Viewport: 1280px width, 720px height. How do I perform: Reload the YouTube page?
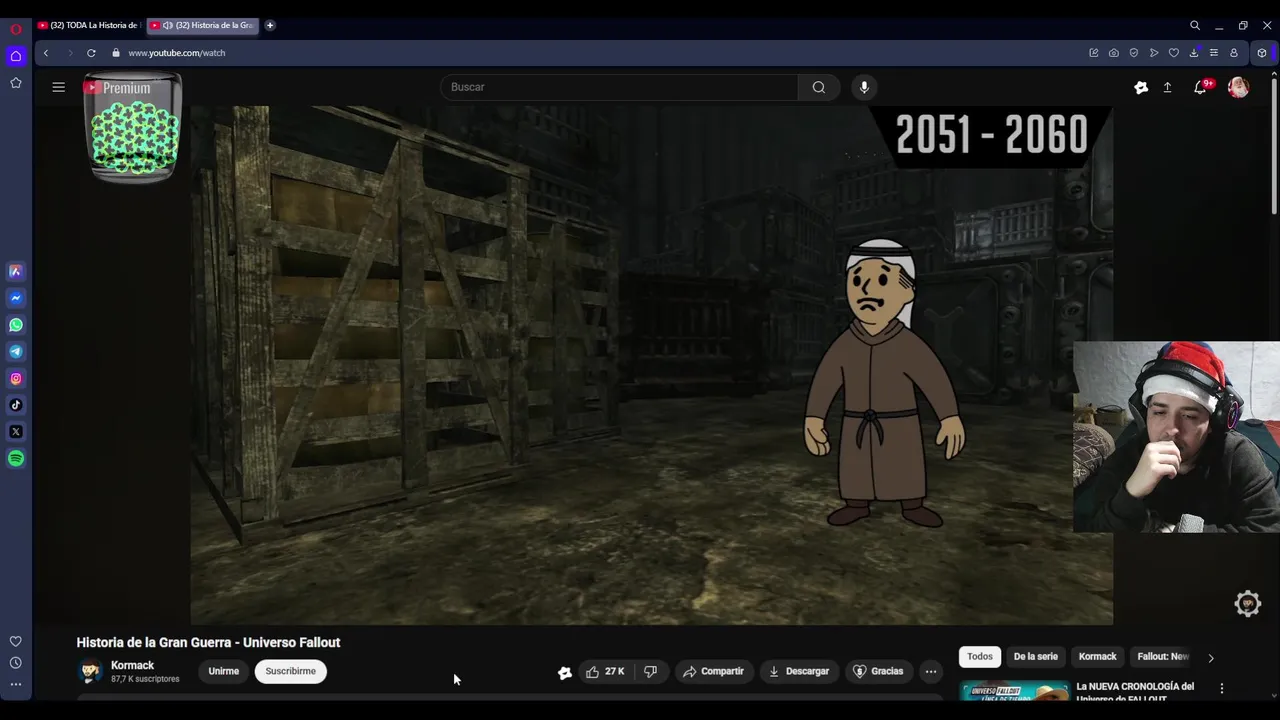tap(91, 53)
